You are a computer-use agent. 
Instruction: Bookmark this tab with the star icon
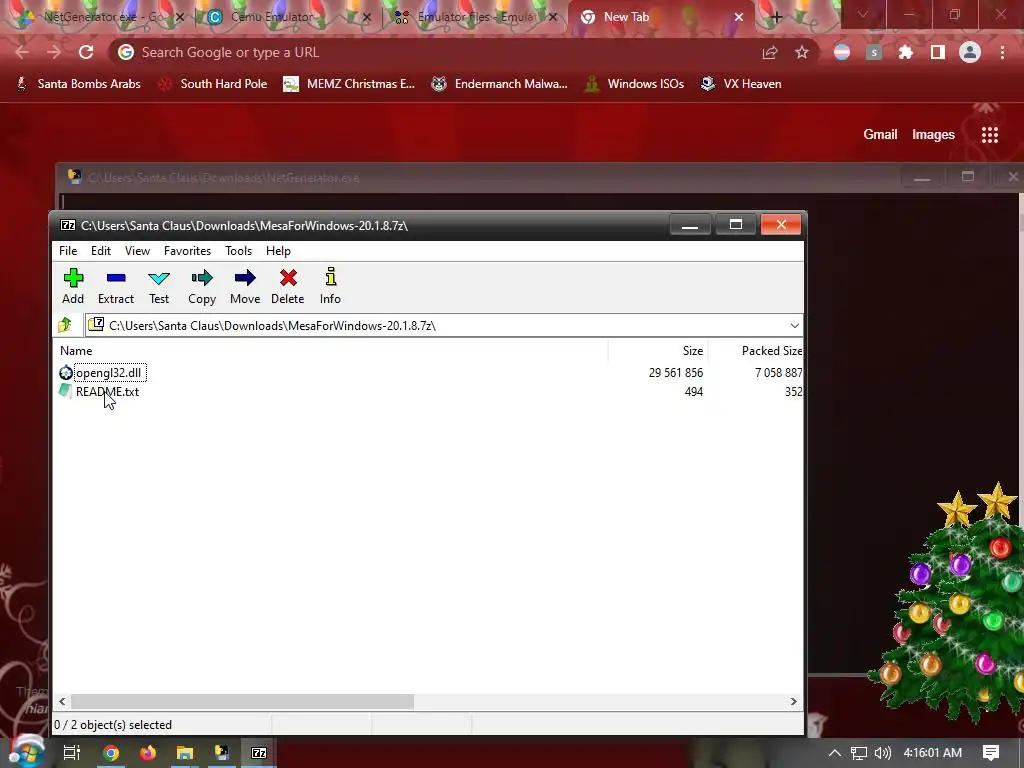(x=802, y=52)
